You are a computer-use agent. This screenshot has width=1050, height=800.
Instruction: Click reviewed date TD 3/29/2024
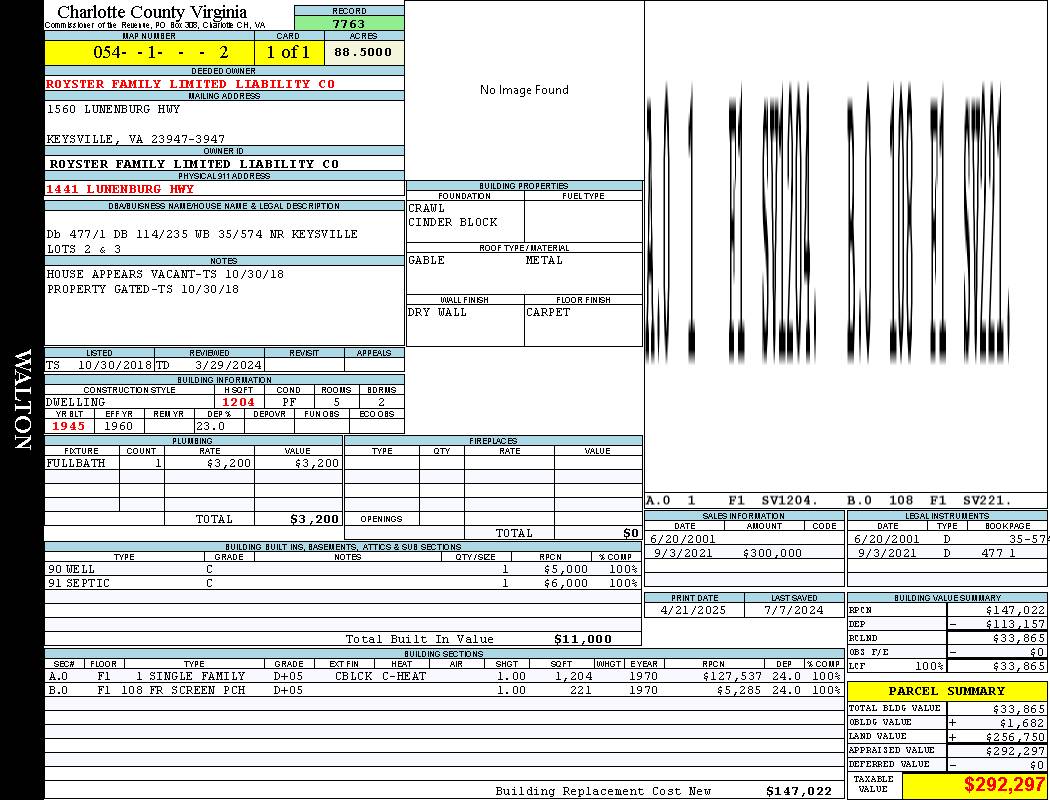(x=209, y=366)
